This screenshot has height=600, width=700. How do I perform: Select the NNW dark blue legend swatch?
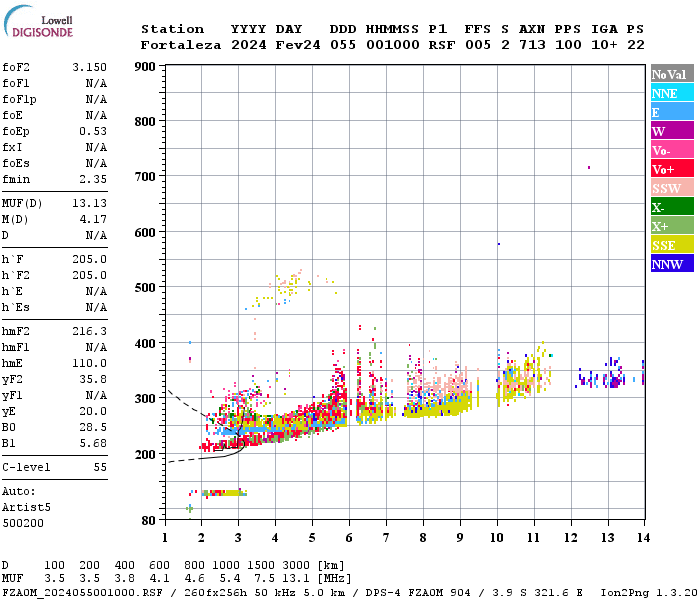coord(672,263)
